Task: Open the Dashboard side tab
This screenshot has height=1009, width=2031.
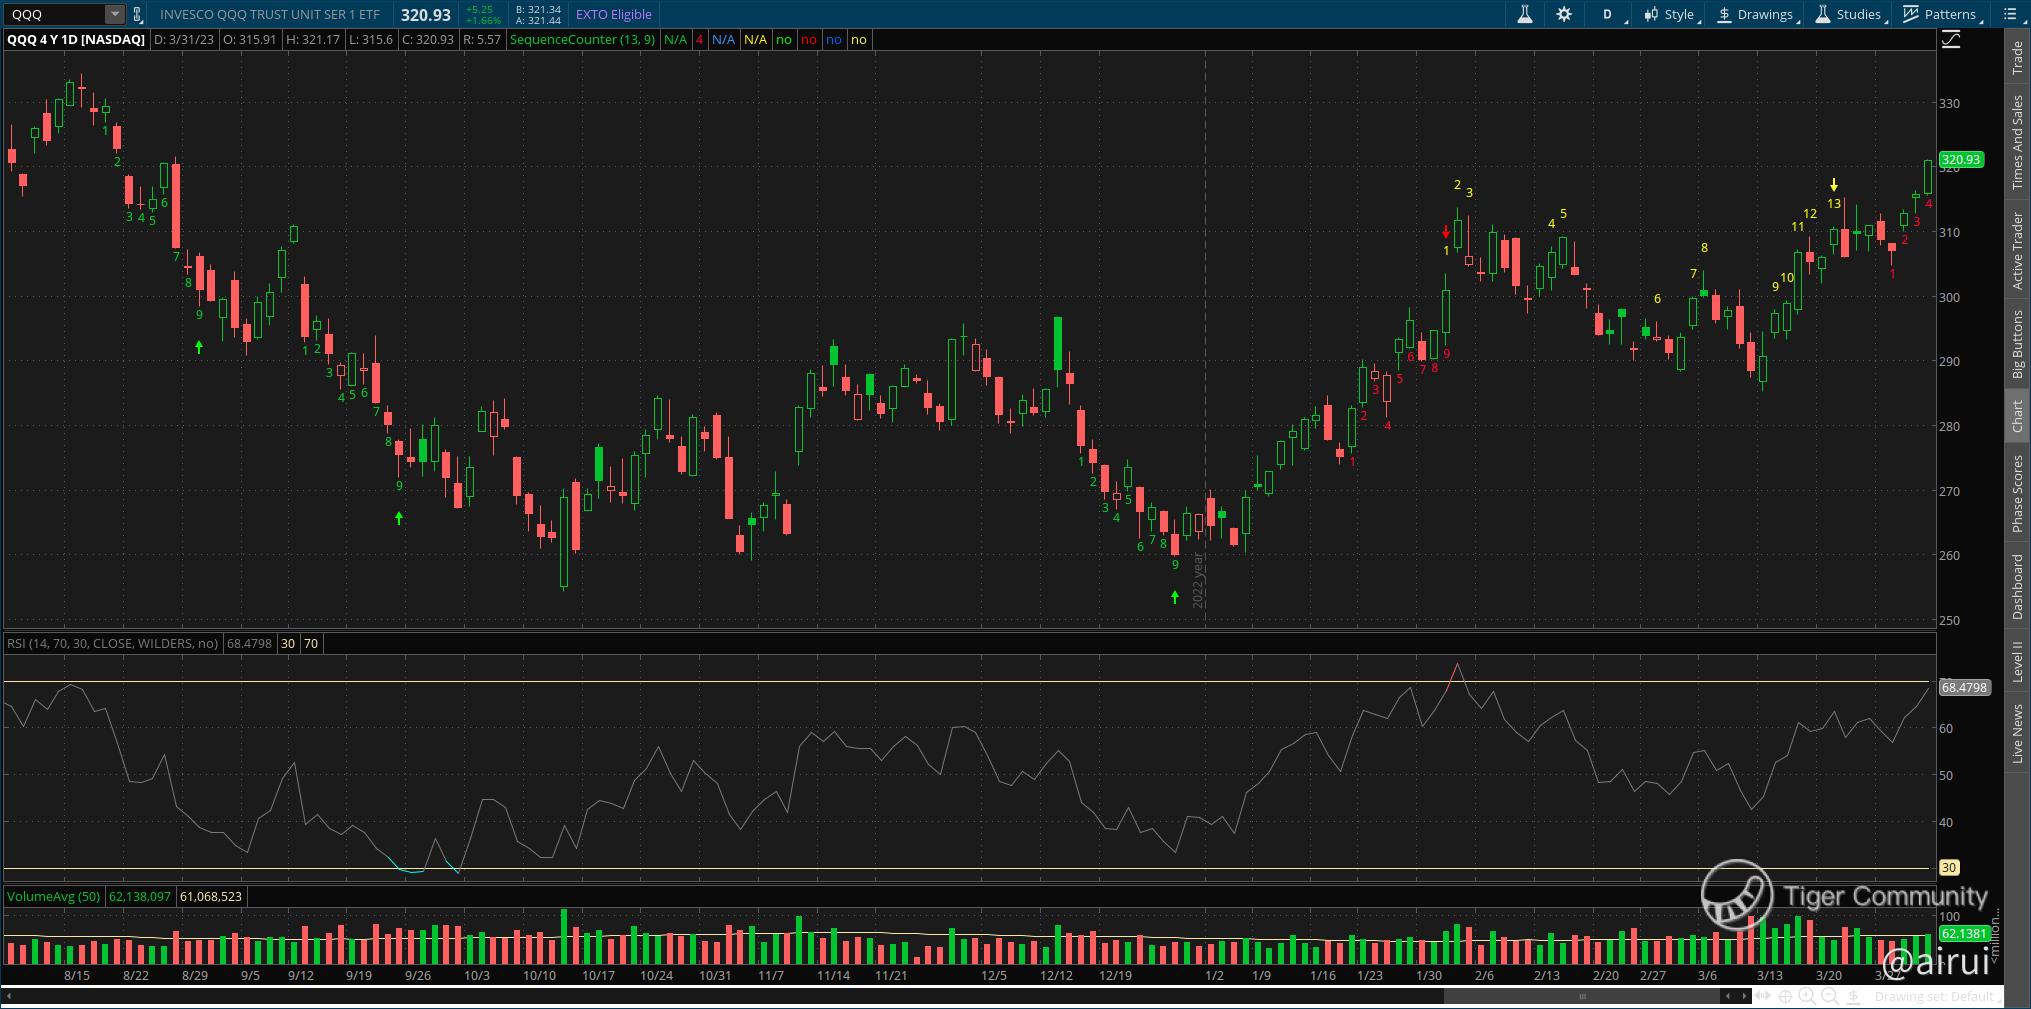Action: point(2017,587)
